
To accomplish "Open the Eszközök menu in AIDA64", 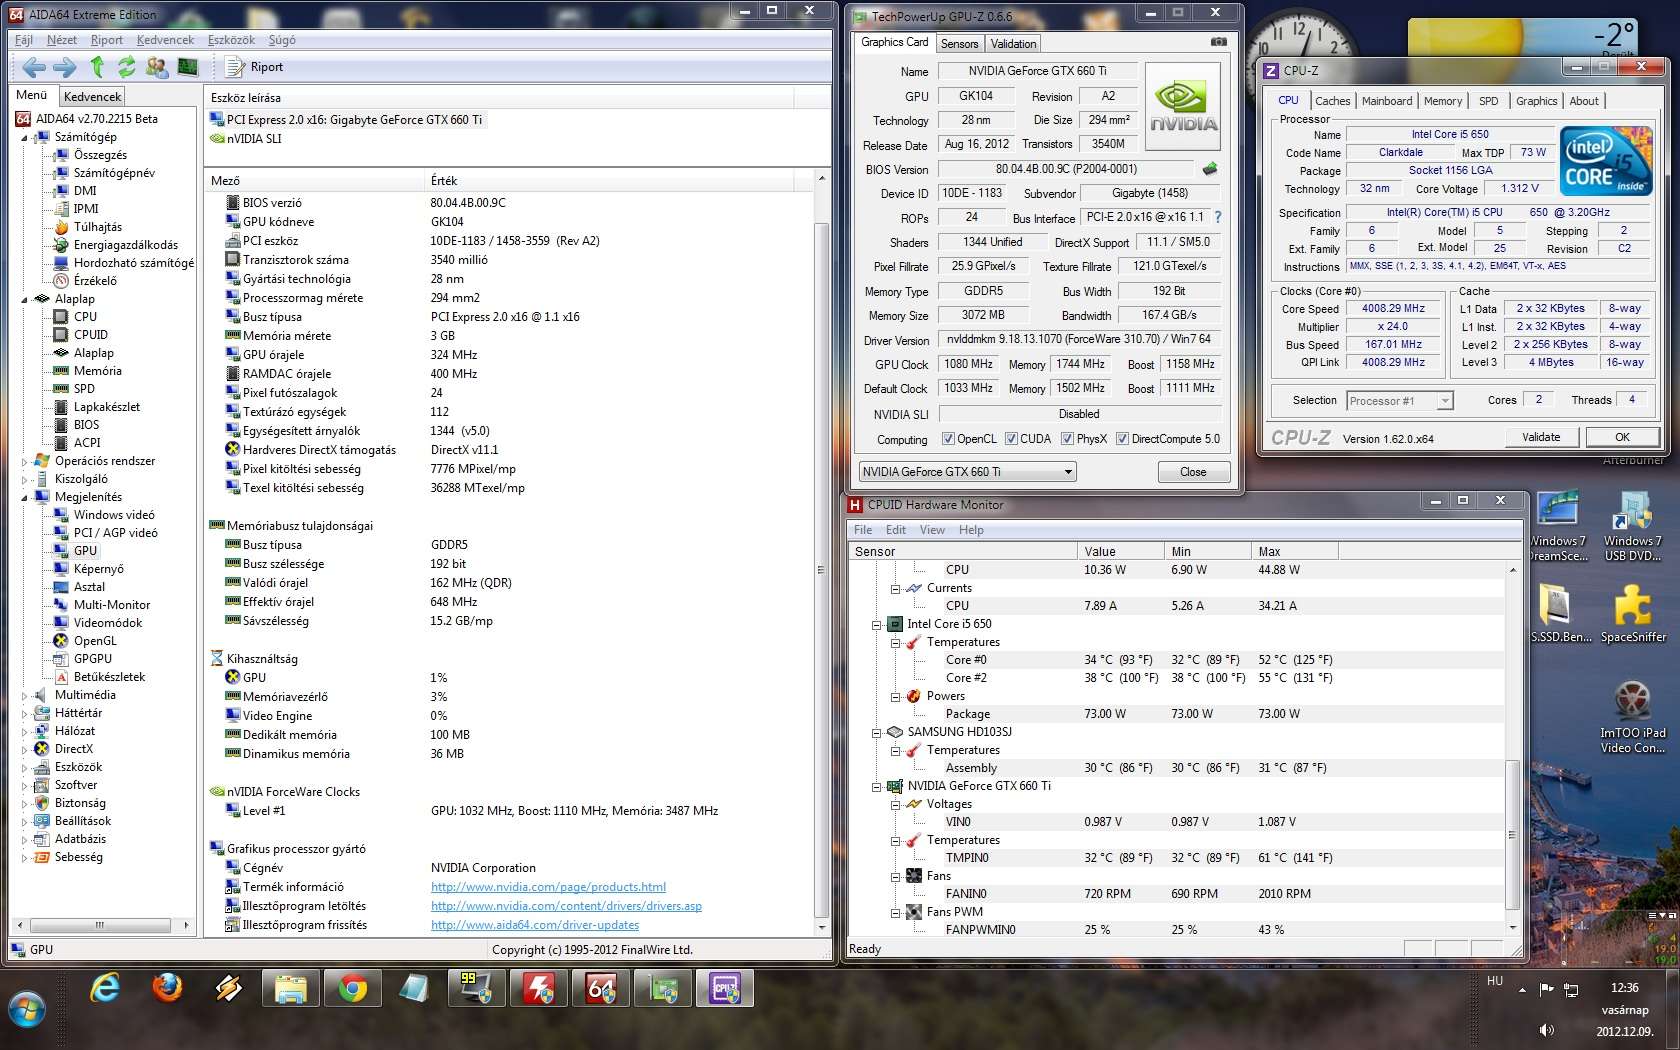I will (x=231, y=40).
